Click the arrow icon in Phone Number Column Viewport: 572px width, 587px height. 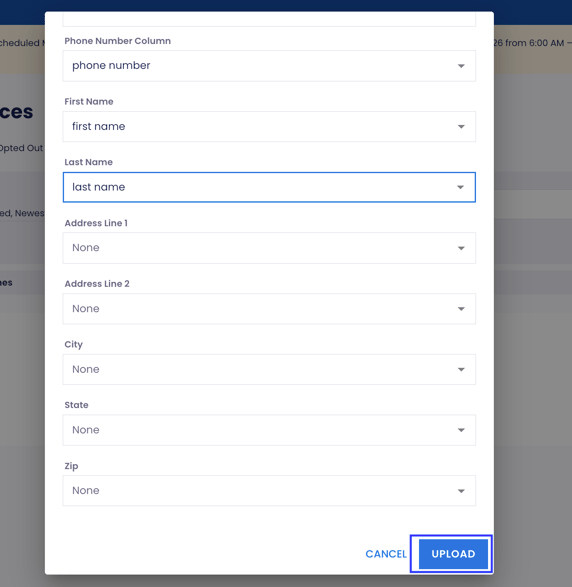point(461,66)
